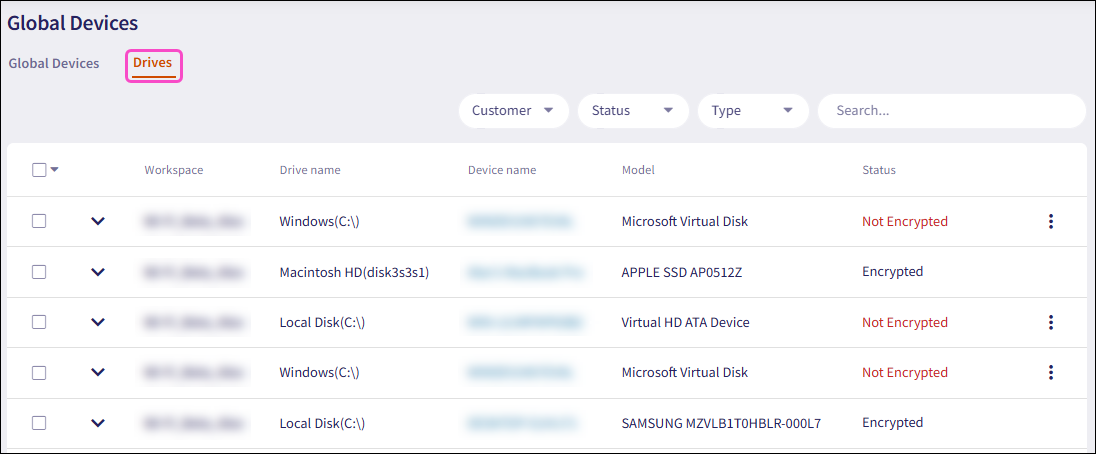Image resolution: width=1096 pixels, height=454 pixels.
Task: Tick the checkbox for the Virtual HD ATA Device row
Action: click(39, 322)
